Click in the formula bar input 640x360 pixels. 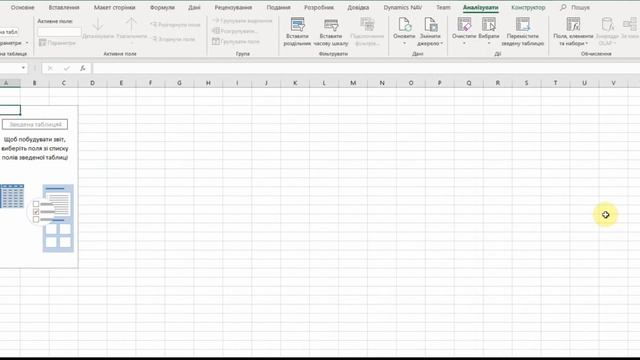click(x=366, y=68)
